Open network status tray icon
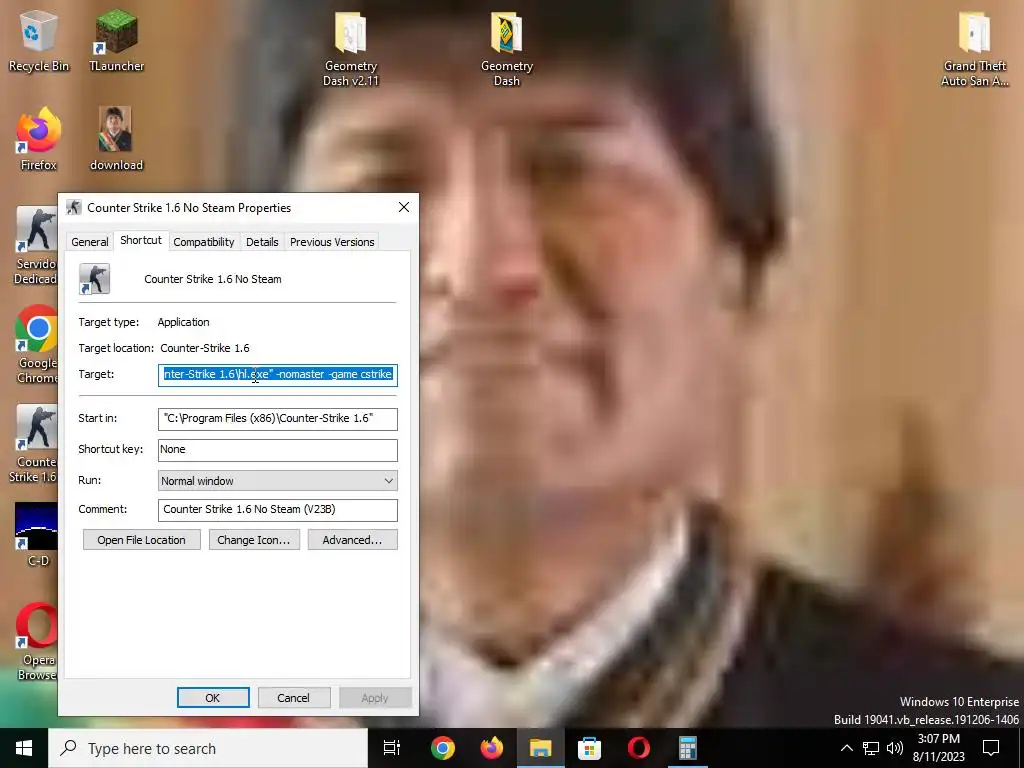This screenshot has width=1024, height=768. point(871,748)
